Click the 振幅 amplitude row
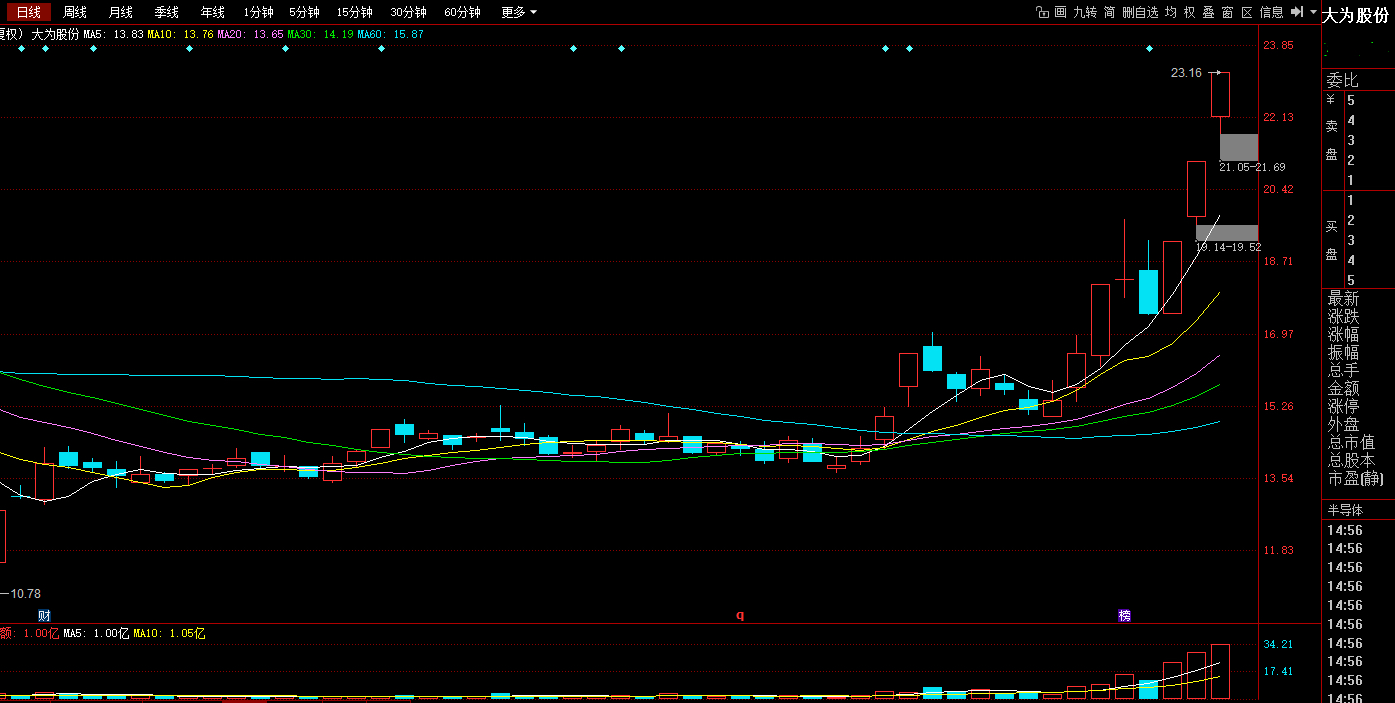Viewport: 1395px width, 703px height. (1343, 353)
